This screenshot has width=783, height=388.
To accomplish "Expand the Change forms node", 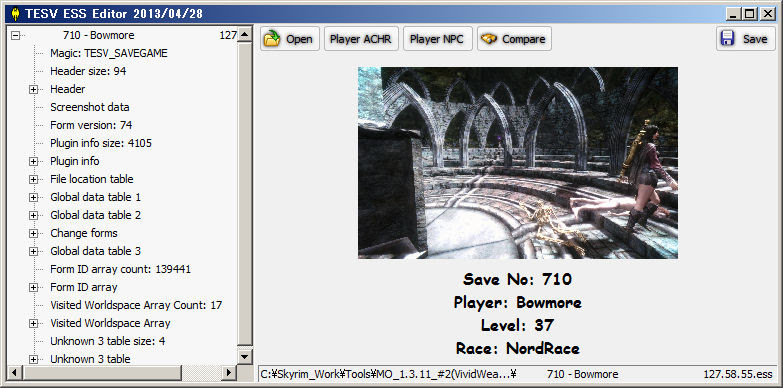I will click(x=33, y=233).
